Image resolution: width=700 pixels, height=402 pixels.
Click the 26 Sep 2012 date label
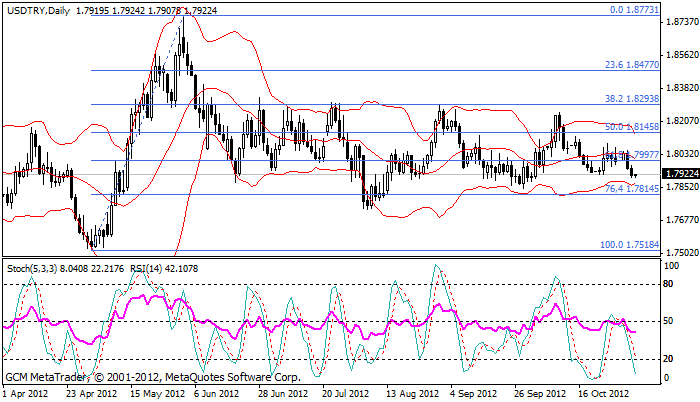540,394
